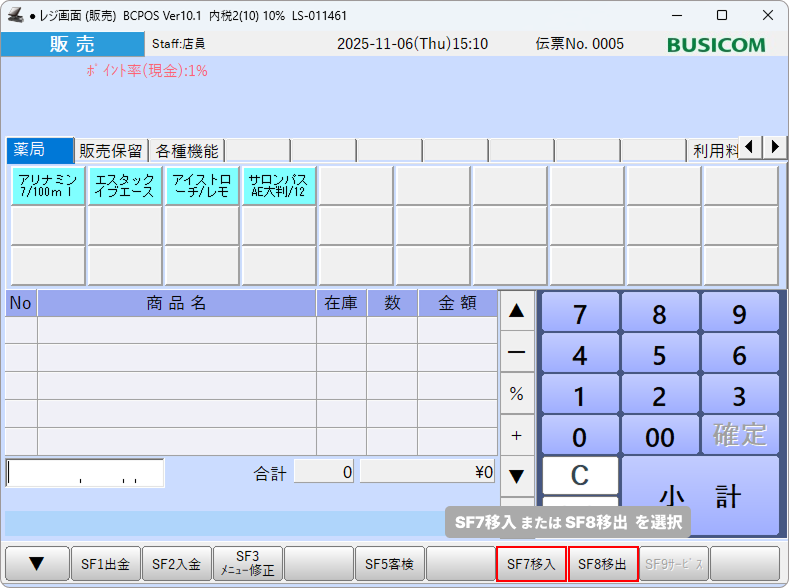The width and height of the screenshot is (789, 588).
Task: Open the 各種機能 tab
Action: [x=187, y=151]
